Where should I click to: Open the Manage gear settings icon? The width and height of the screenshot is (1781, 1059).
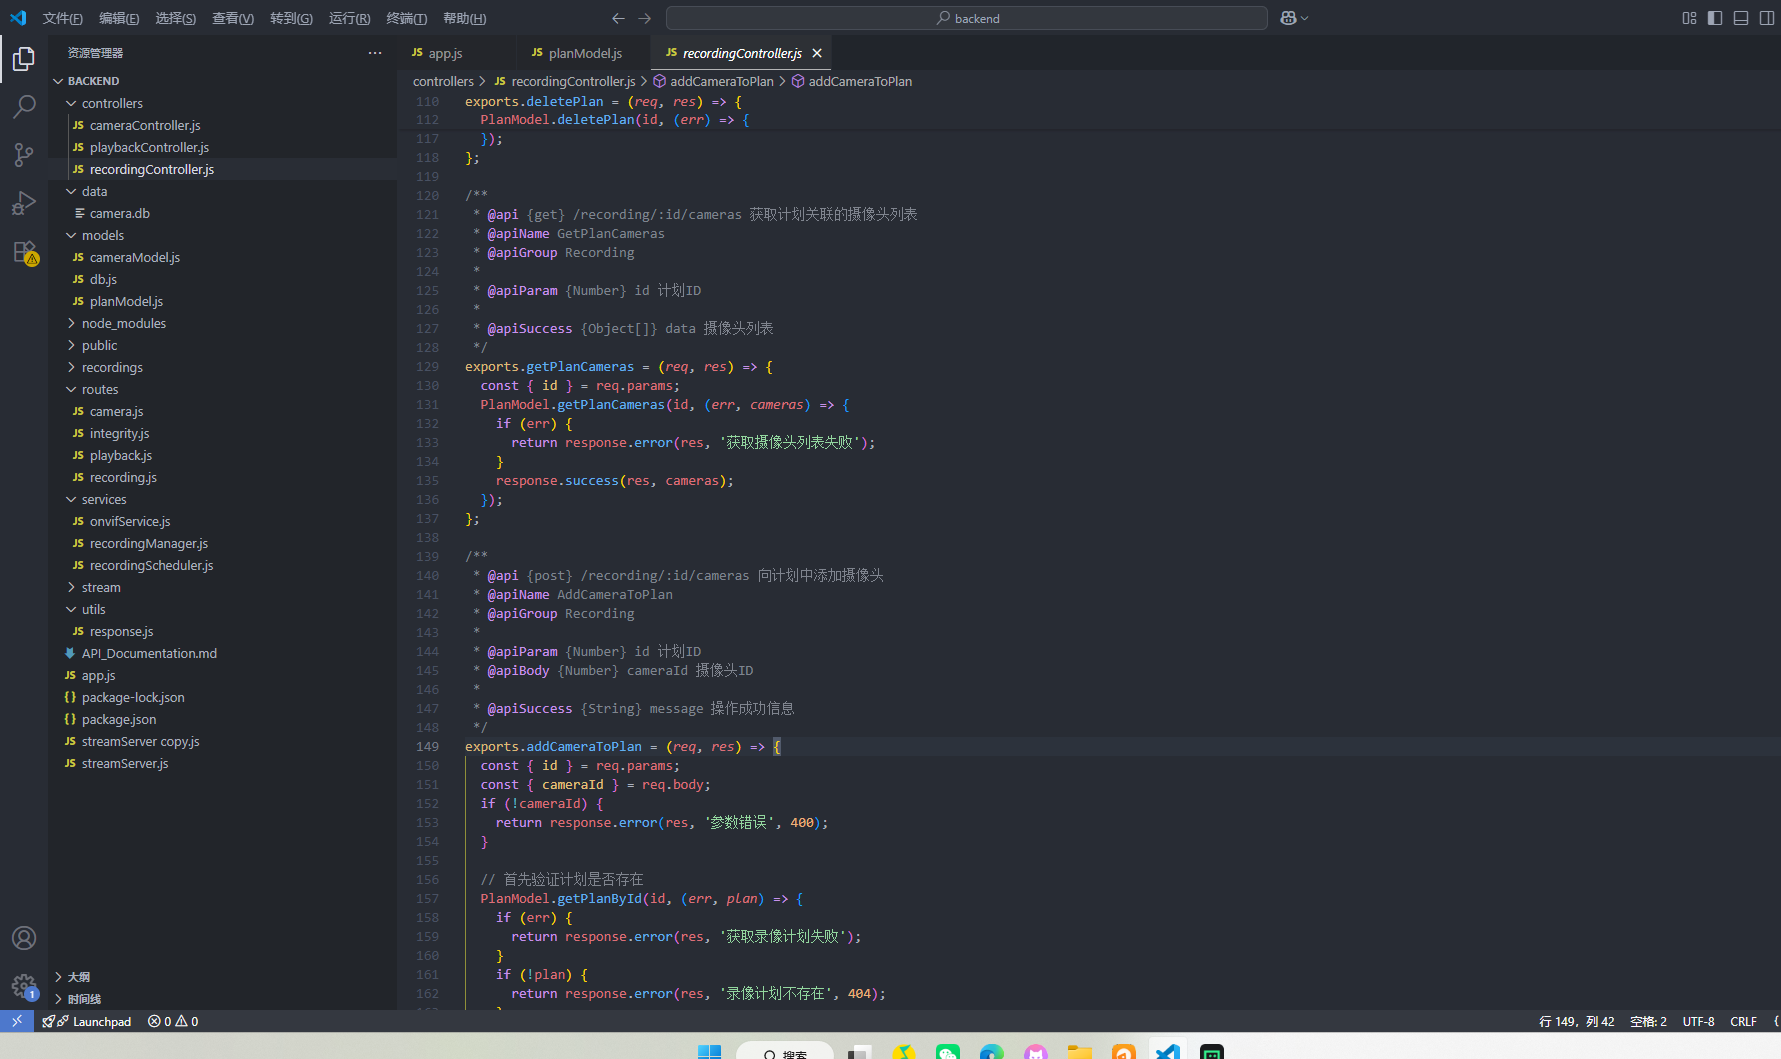[24, 987]
